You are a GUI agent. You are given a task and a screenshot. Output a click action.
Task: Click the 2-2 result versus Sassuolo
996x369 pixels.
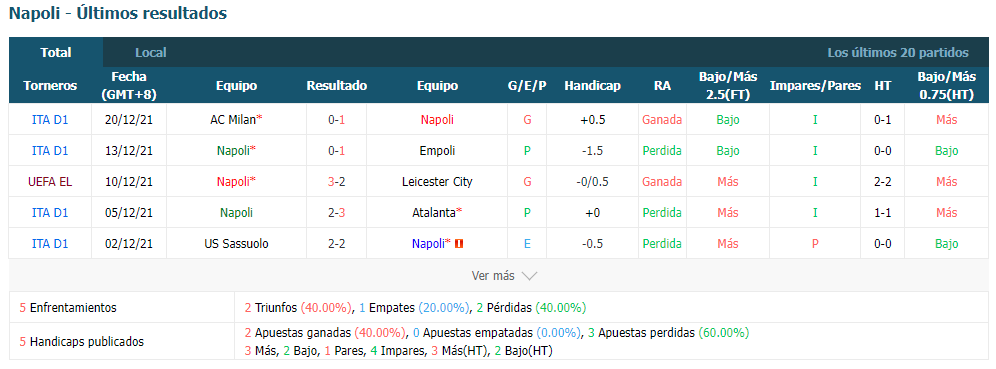pyautogui.click(x=337, y=243)
